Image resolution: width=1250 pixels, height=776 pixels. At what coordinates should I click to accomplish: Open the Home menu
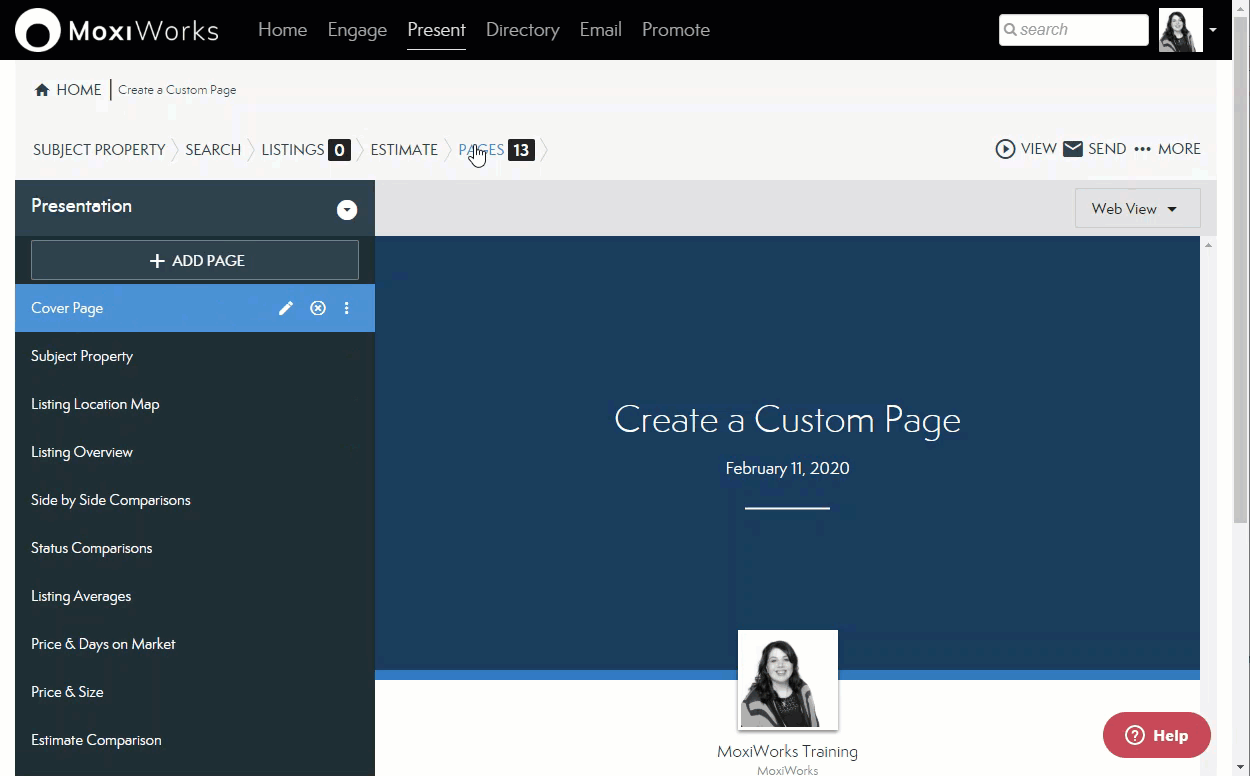[x=283, y=30]
